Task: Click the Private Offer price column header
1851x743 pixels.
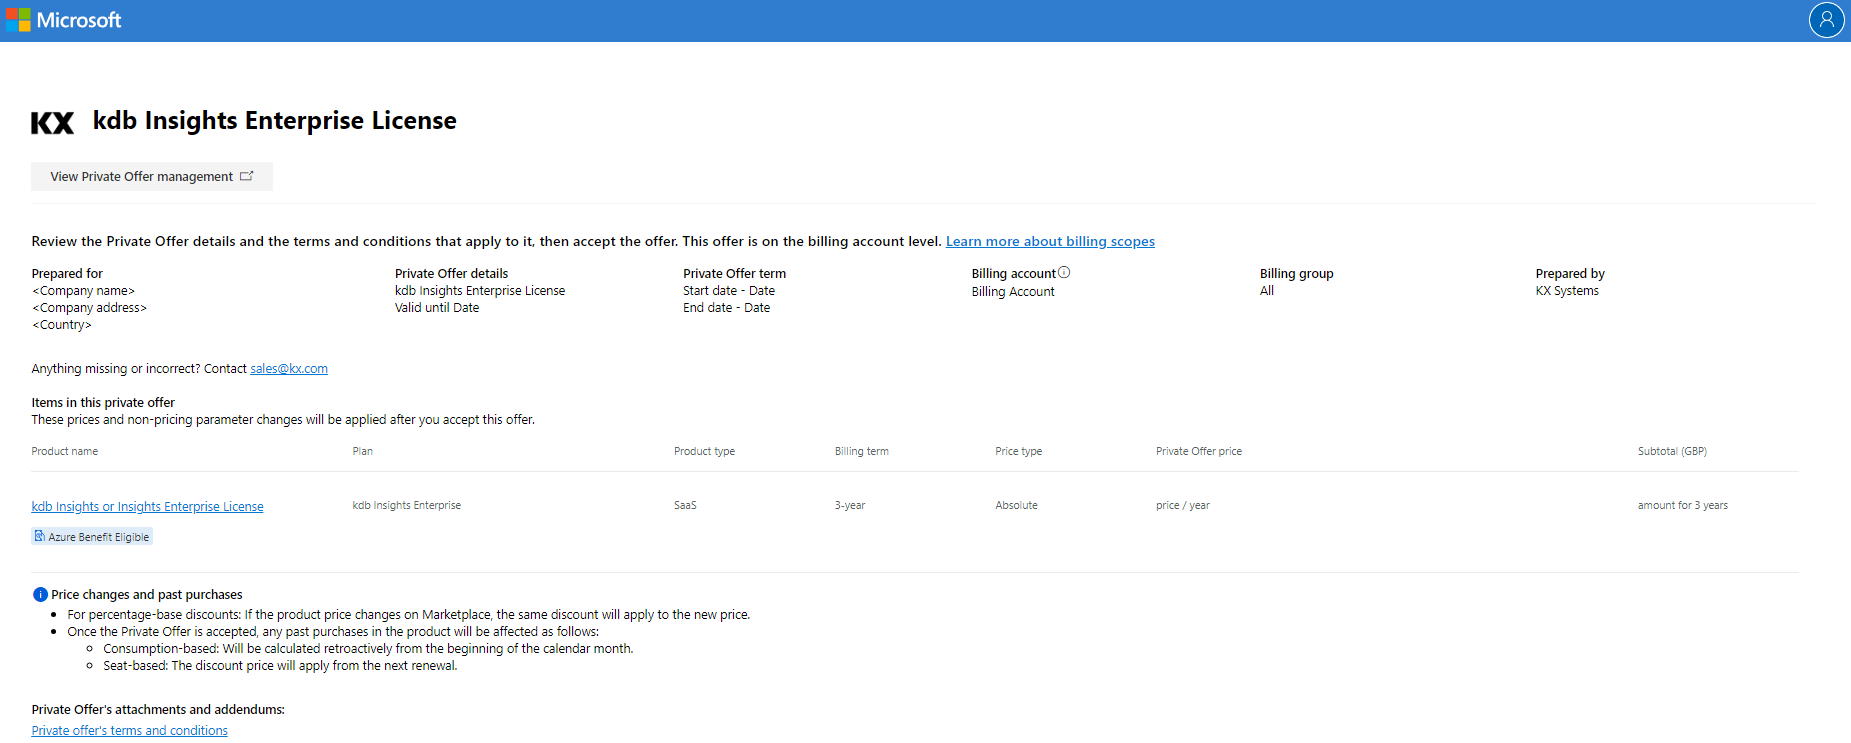Action: coord(1198,452)
